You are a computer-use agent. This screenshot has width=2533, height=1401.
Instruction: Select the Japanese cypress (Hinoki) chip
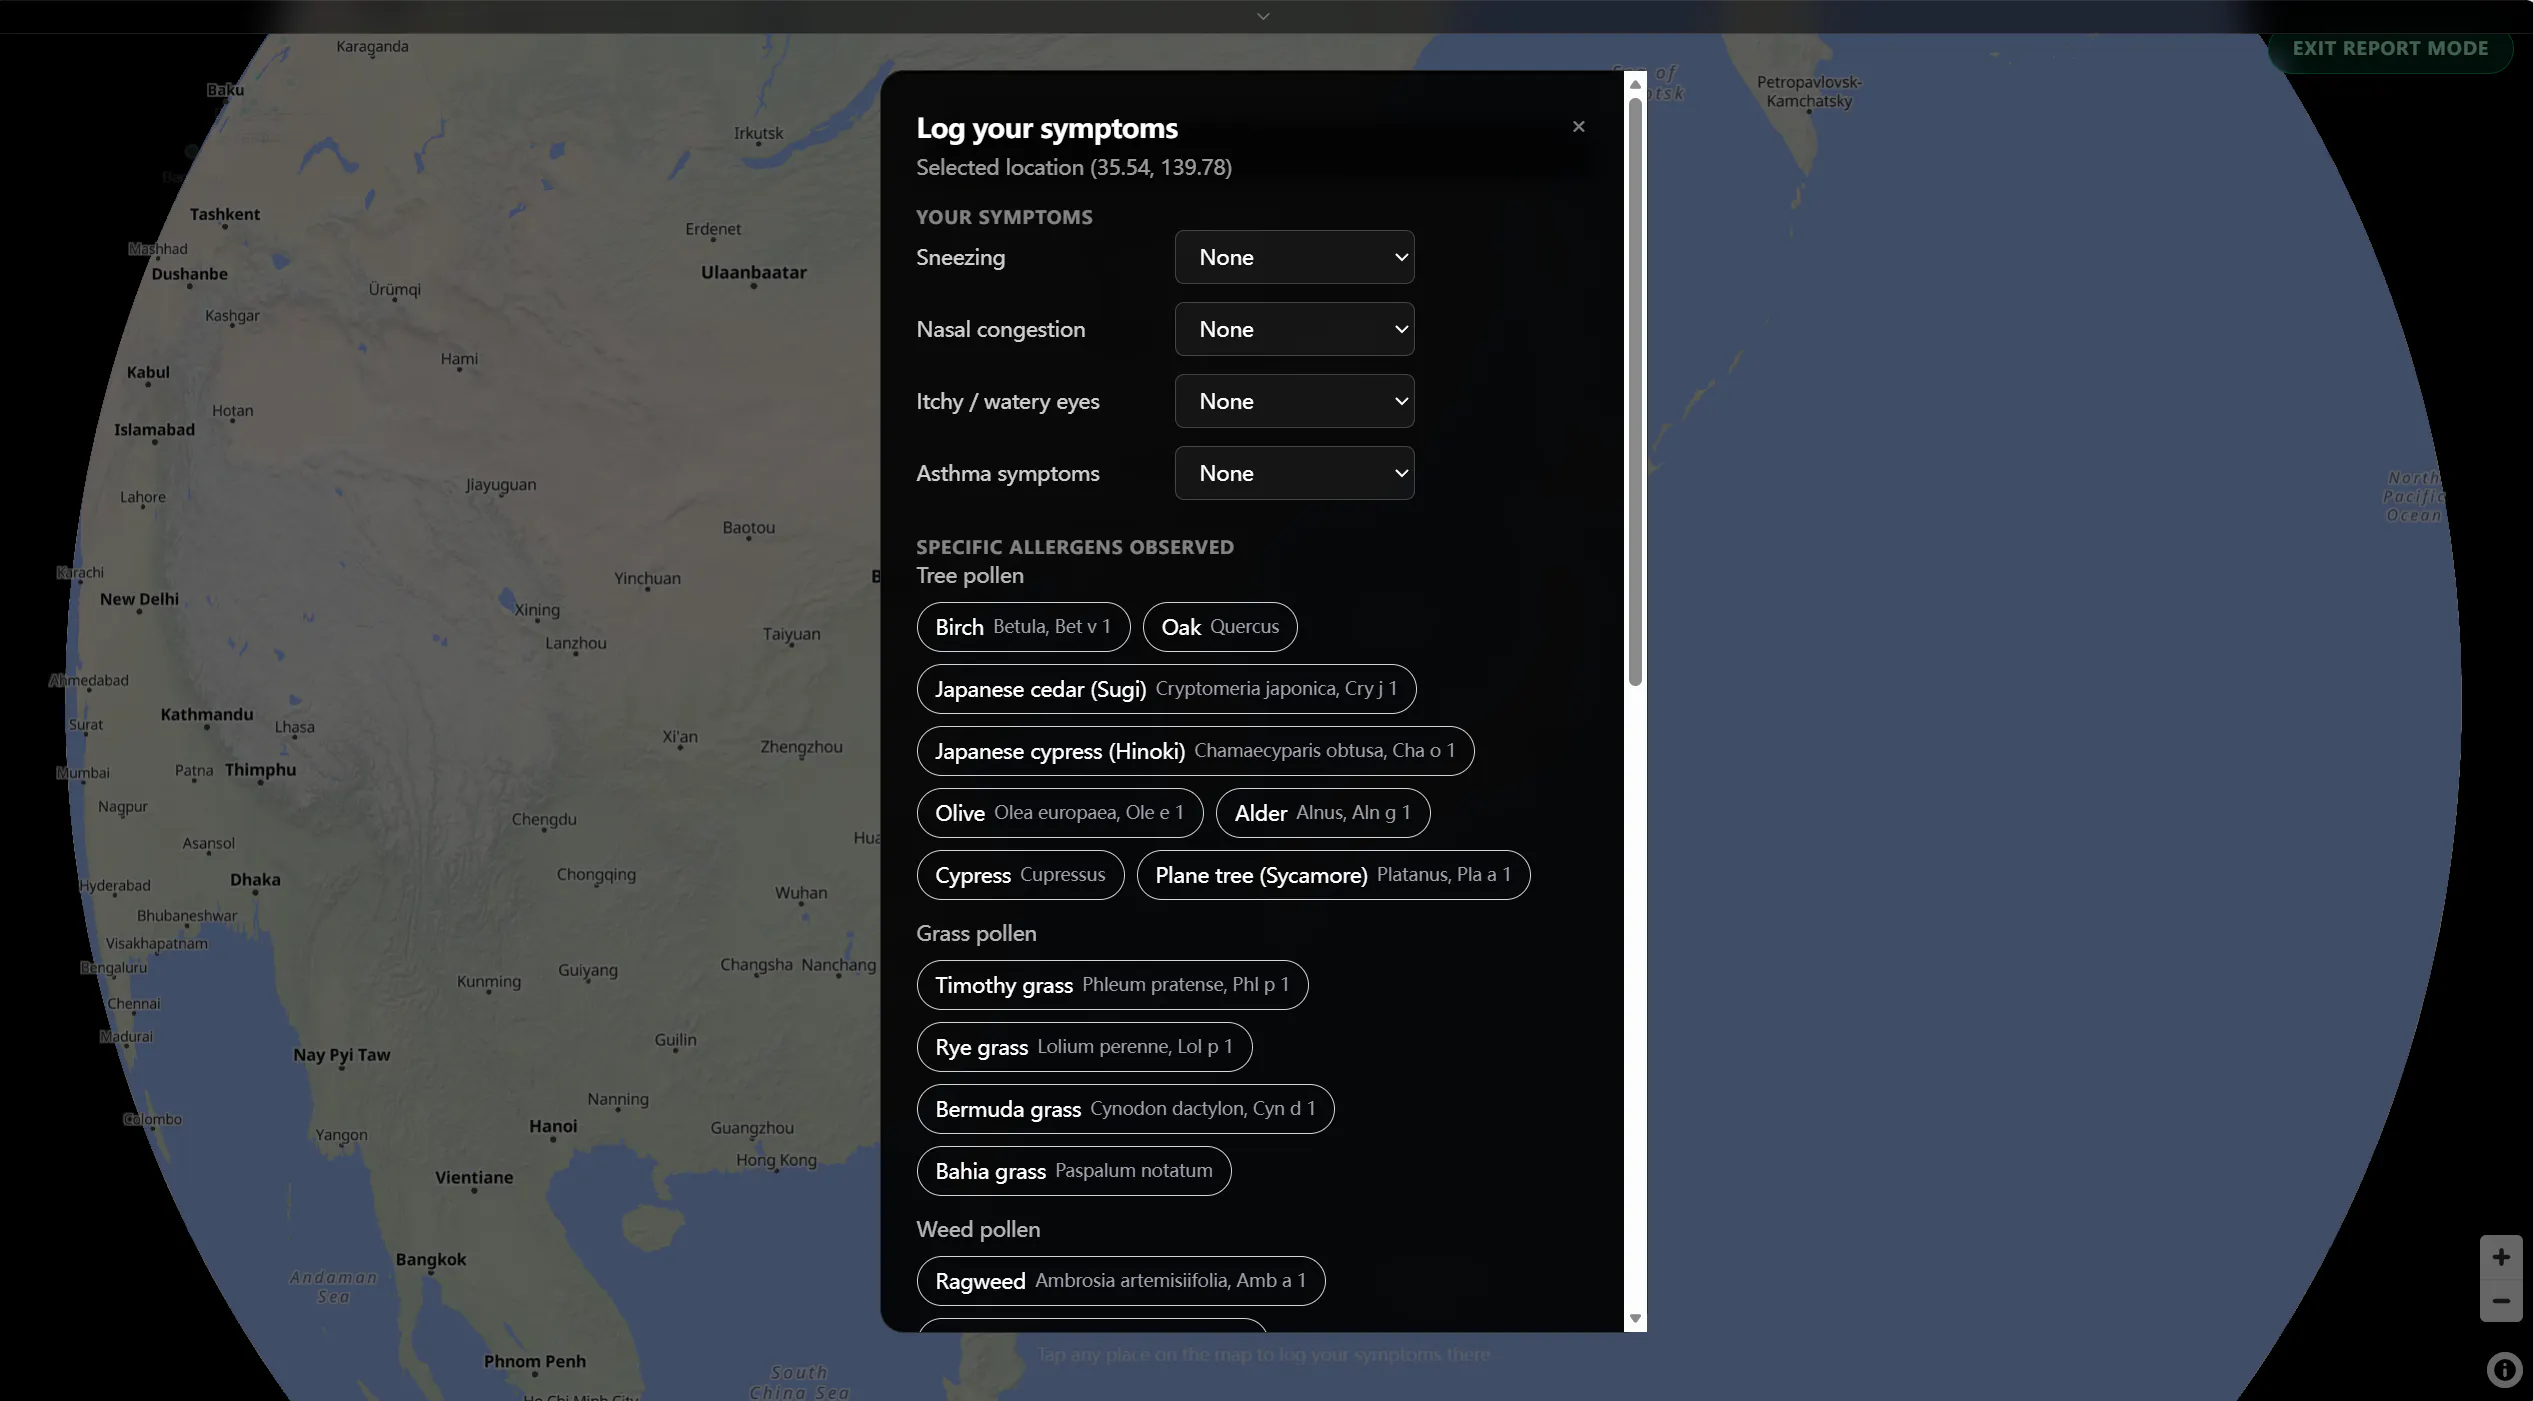click(x=1195, y=751)
